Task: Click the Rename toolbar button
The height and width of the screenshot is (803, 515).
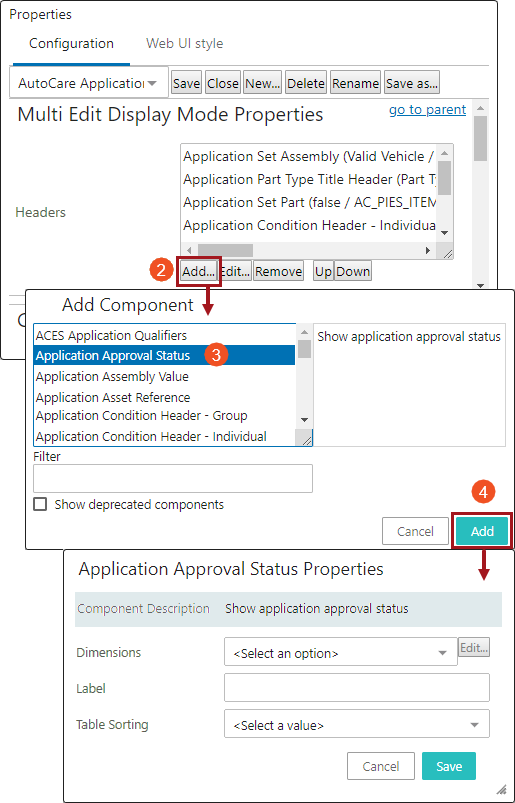Action: 355,83
